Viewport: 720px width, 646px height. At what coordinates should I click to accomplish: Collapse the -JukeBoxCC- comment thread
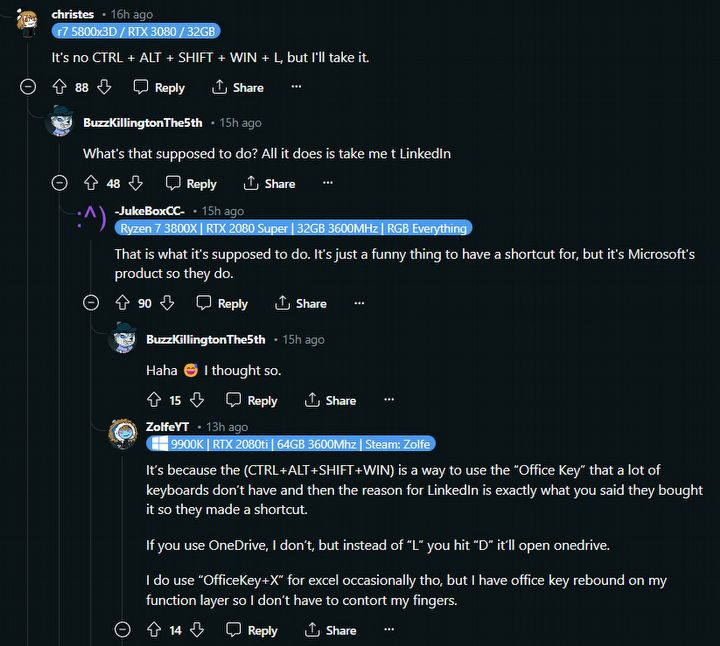click(x=91, y=303)
